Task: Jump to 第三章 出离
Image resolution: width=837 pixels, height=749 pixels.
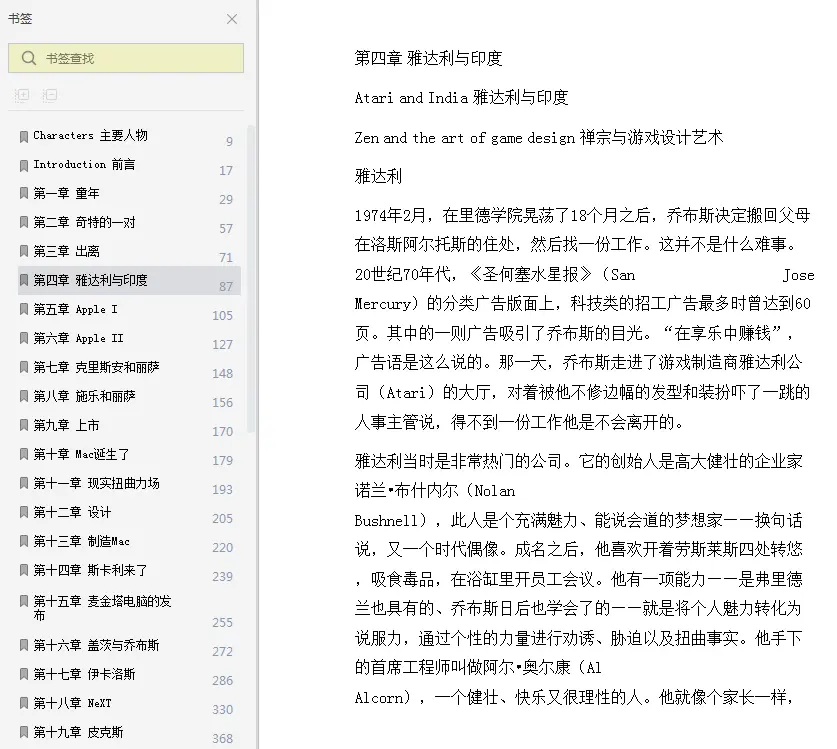Action: pyautogui.click(x=66, y=251)
